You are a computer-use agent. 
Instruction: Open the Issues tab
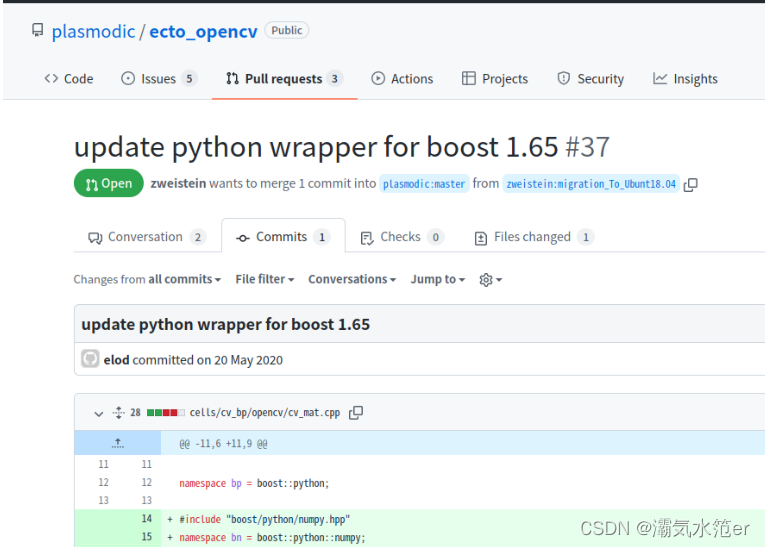click(159, 79)
